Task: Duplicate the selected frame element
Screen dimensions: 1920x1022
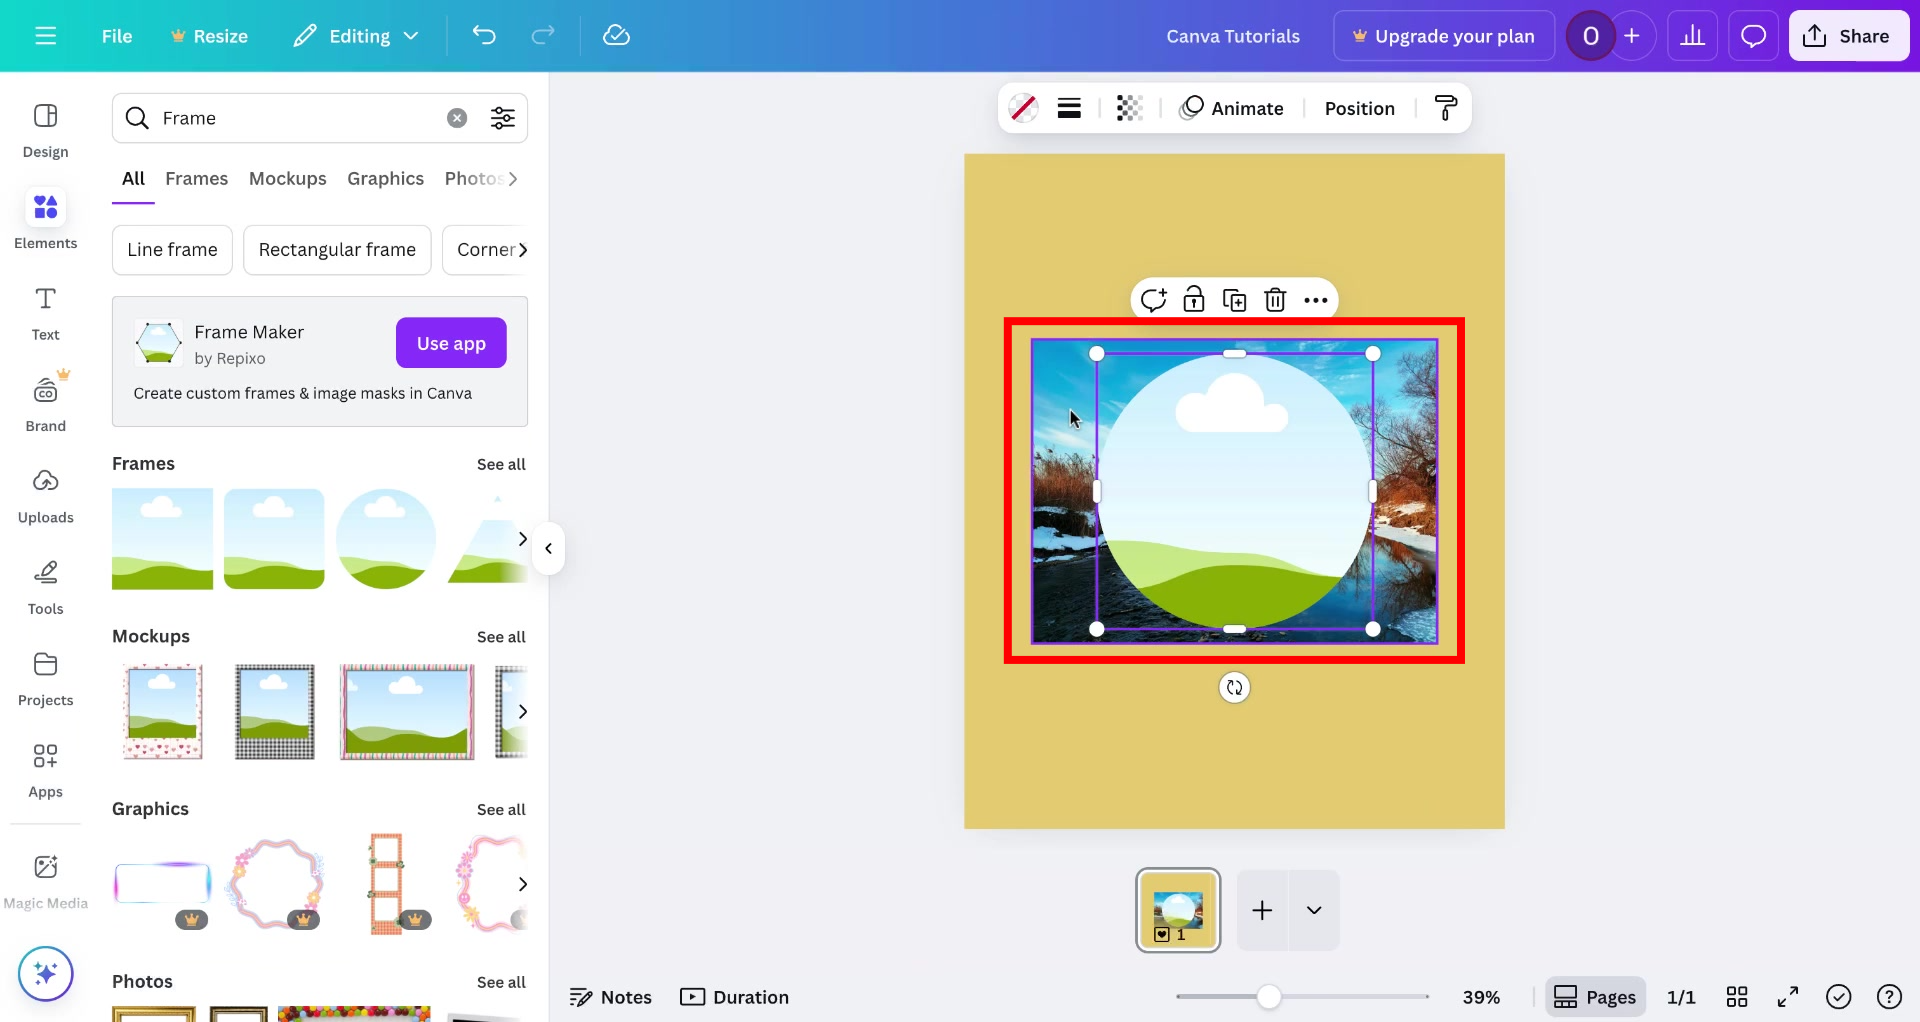Action: coord(1235,299)
